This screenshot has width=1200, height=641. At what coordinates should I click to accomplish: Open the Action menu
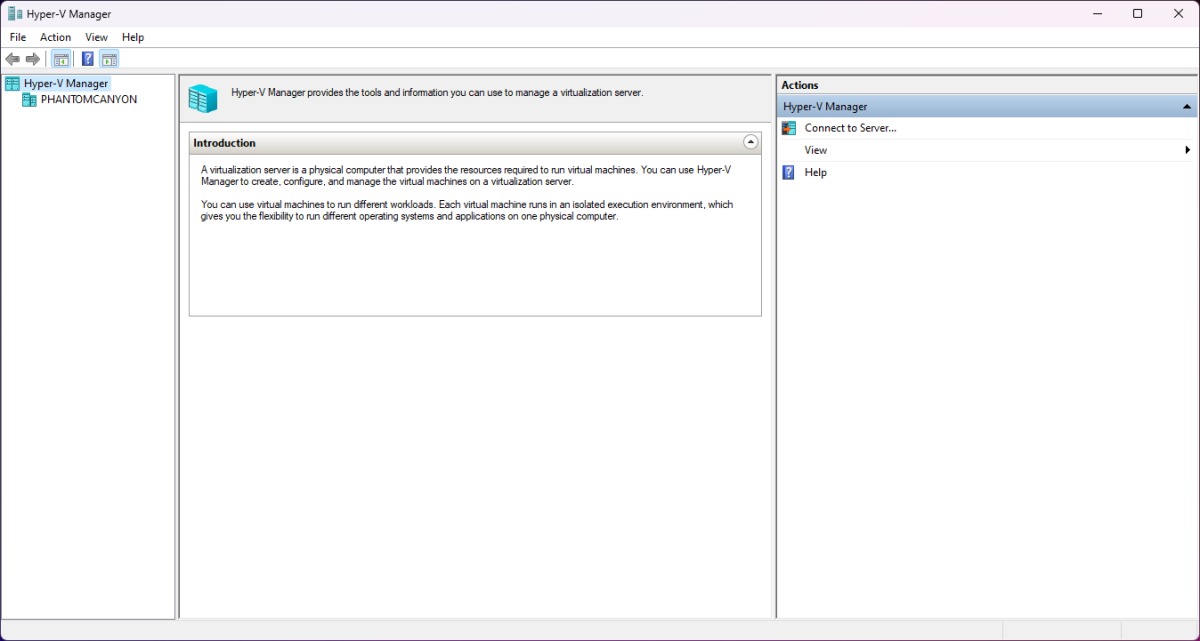point(55,37)
